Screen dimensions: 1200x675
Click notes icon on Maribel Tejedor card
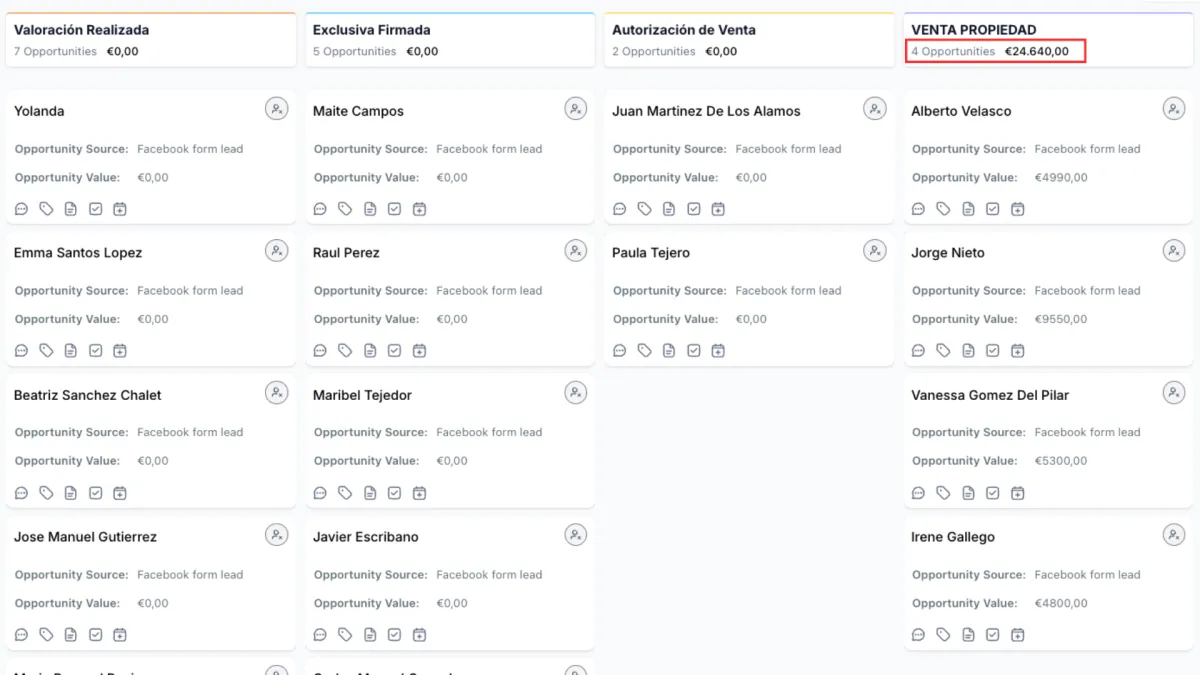pyautogui.click(x=370, y=493)
